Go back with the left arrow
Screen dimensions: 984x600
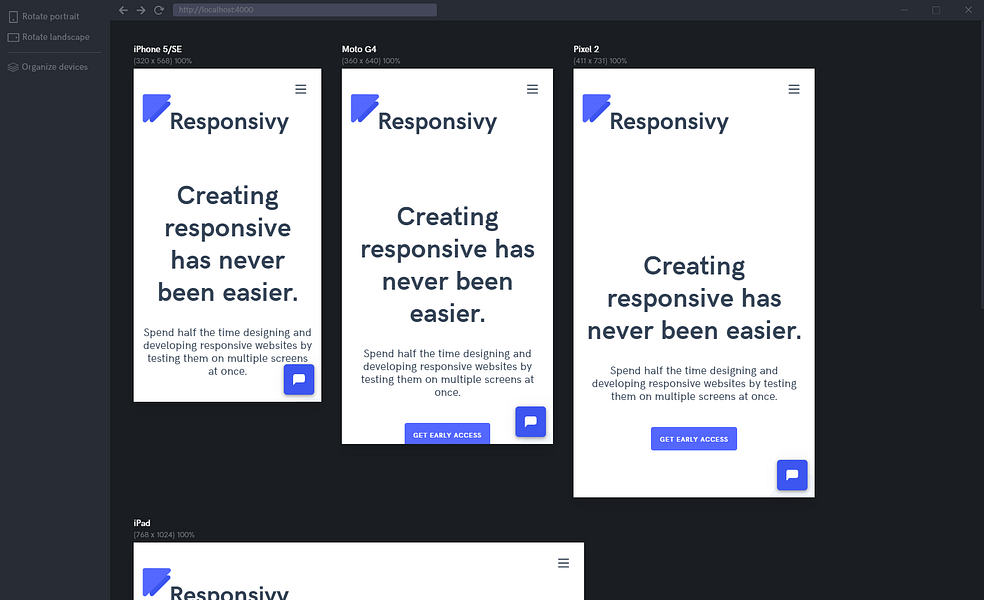pyautogui.click(x=123, y=10)
